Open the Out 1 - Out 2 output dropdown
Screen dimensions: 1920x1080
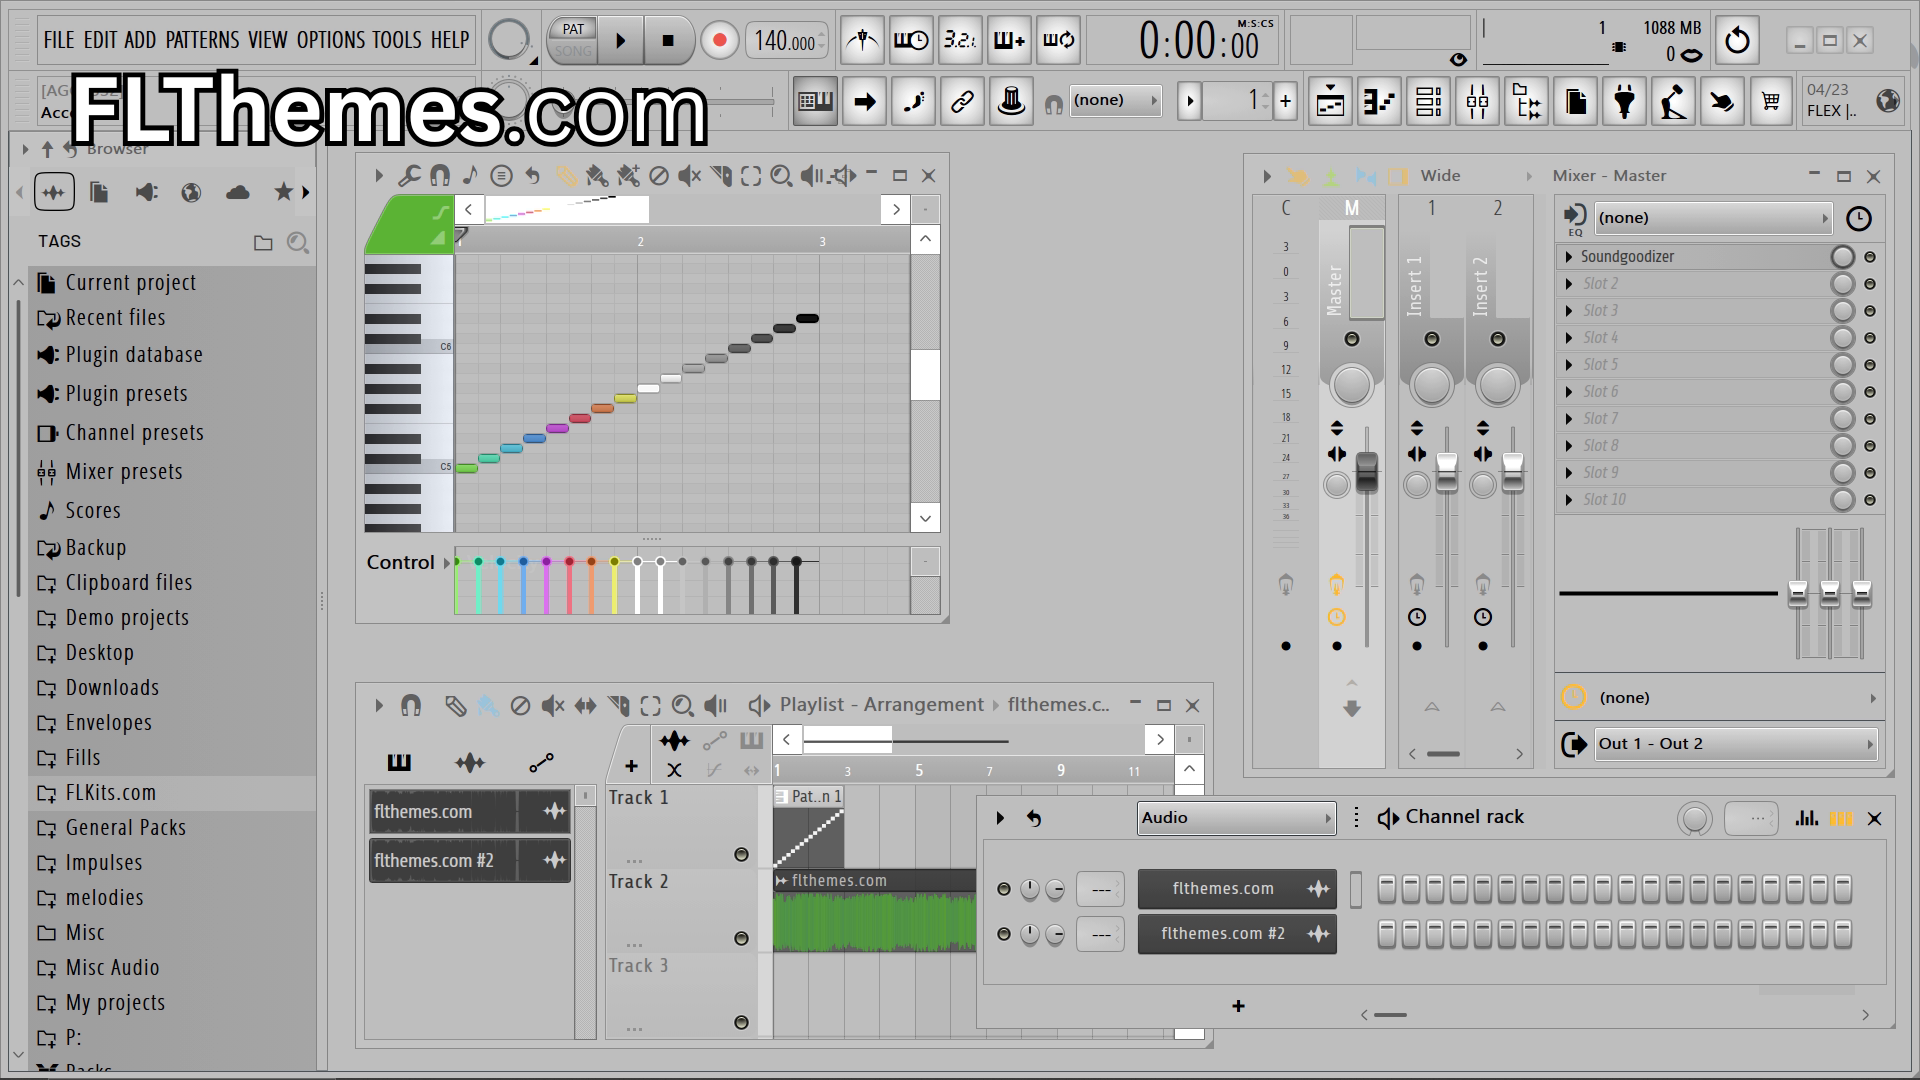(1735, 744)
